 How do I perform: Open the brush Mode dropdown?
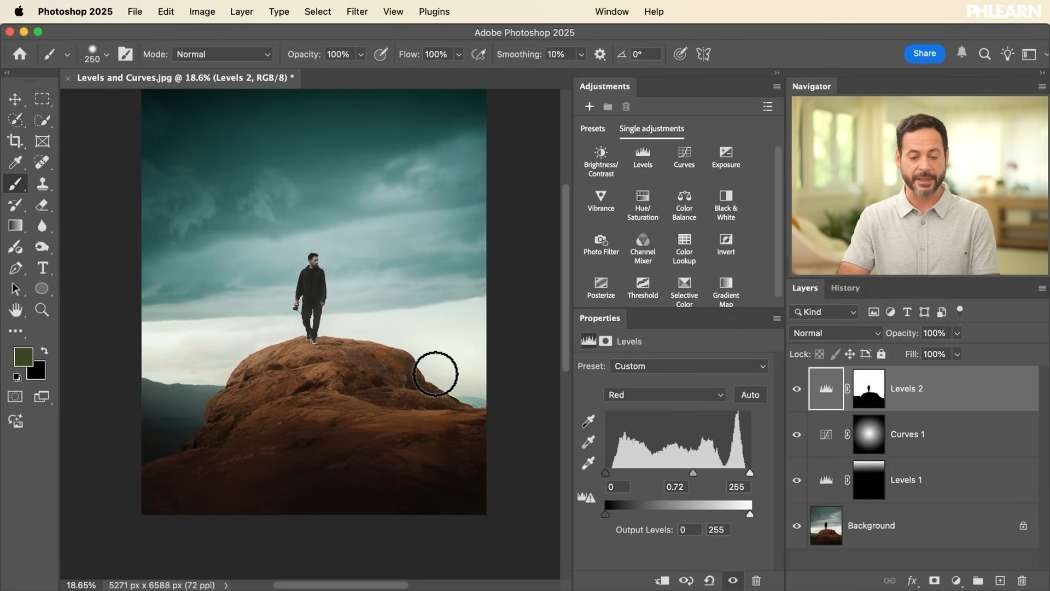tap(223, 54)
